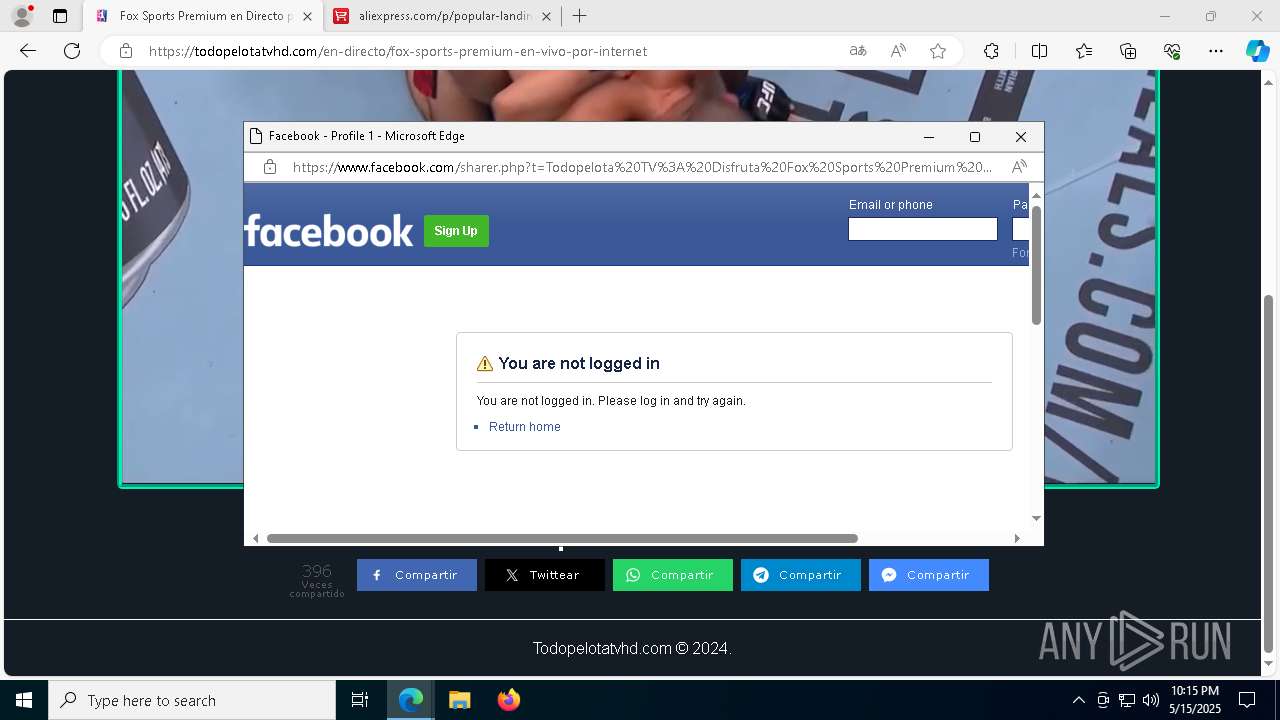The width and height of the screenshot is (1280, 720).
Task: Toggle split screen view icon
Action: point(1039,51)
